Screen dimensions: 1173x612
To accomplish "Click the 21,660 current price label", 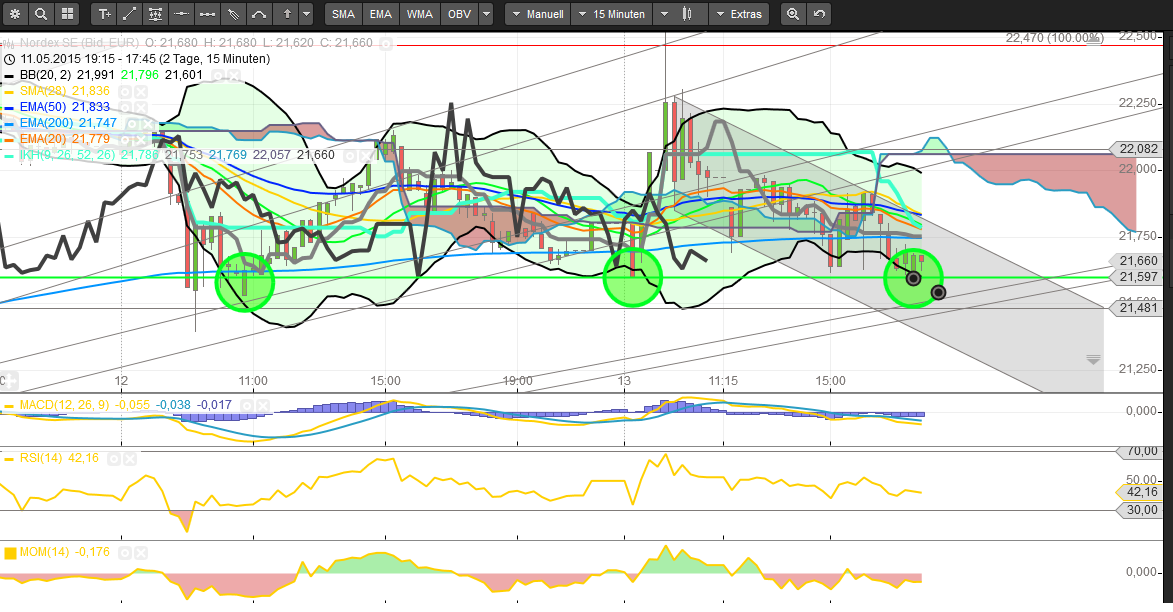I will (1138, 261).
